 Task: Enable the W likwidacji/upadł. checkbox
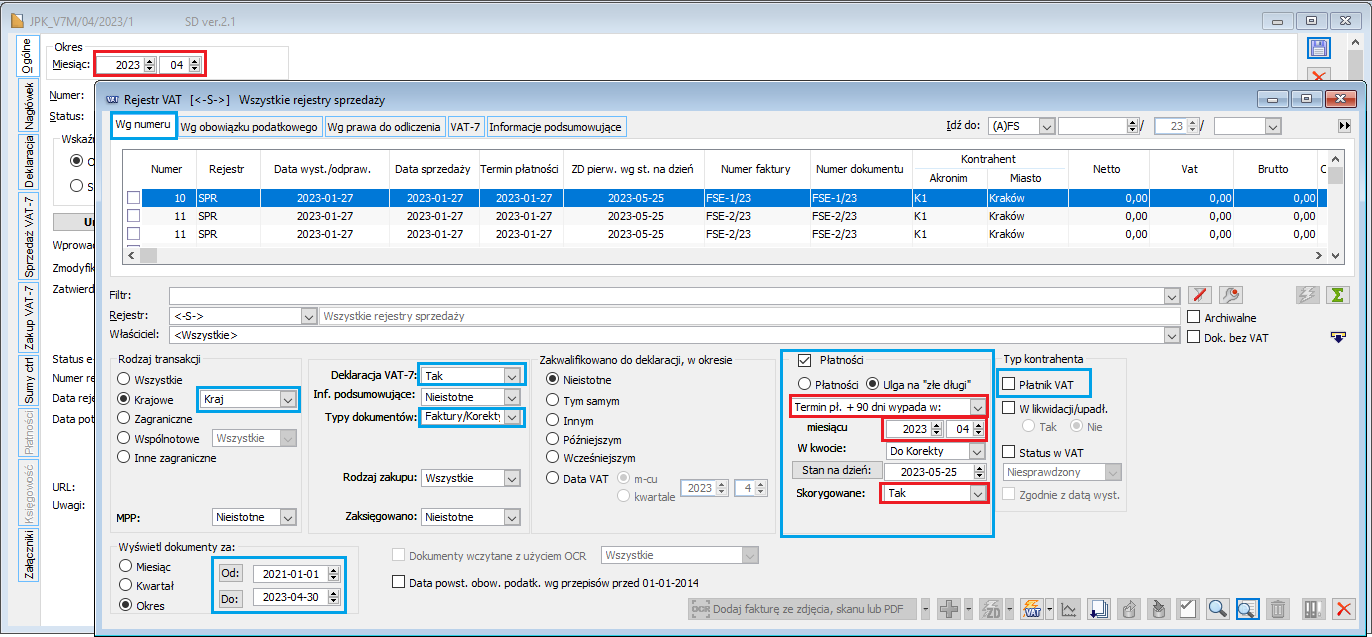coord(1009,408)
